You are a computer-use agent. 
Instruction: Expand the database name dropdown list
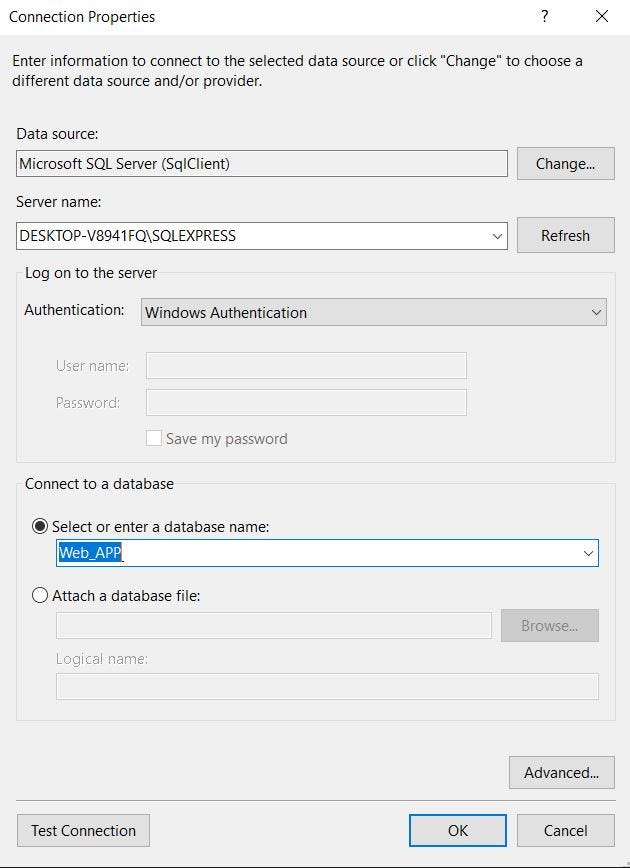point(589,553)
